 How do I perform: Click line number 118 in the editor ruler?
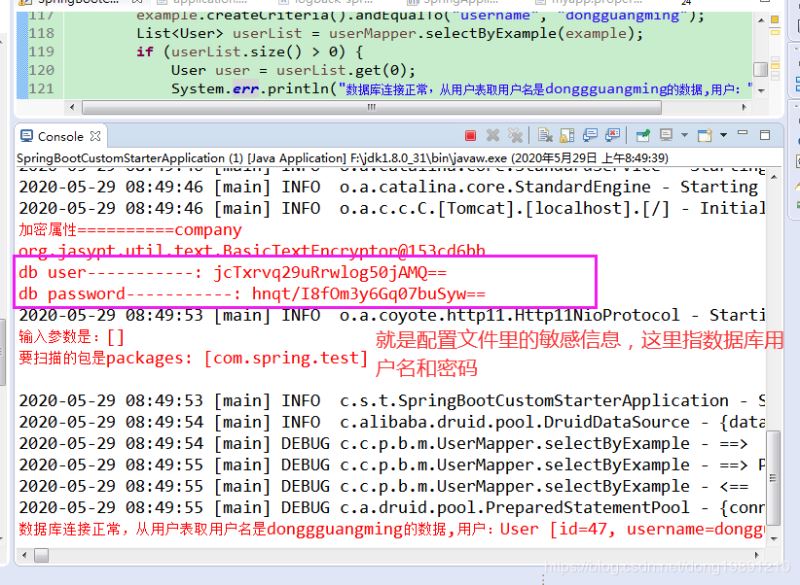(x=41, y=34)
